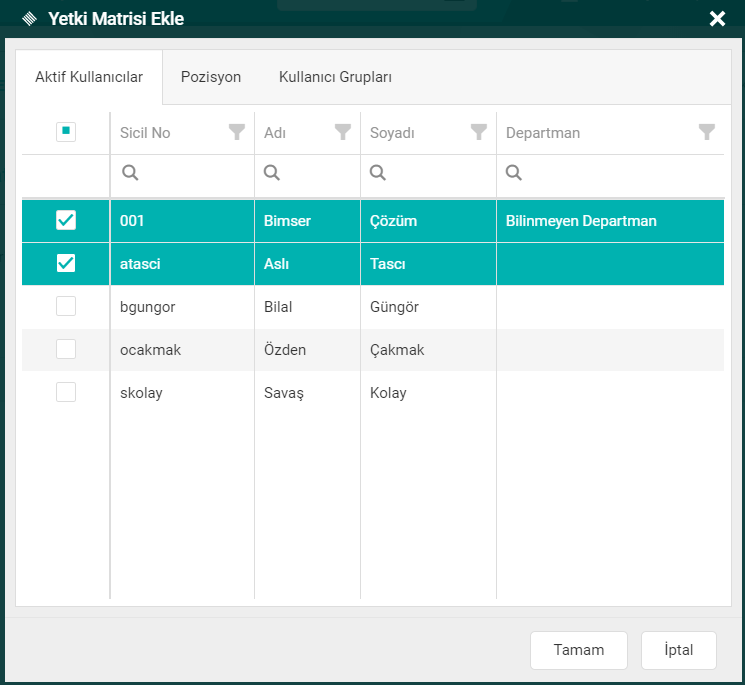Tick the checkbox for skolay row
The width and height of the screenshot is (745, 685).
[x=66, y=392]
